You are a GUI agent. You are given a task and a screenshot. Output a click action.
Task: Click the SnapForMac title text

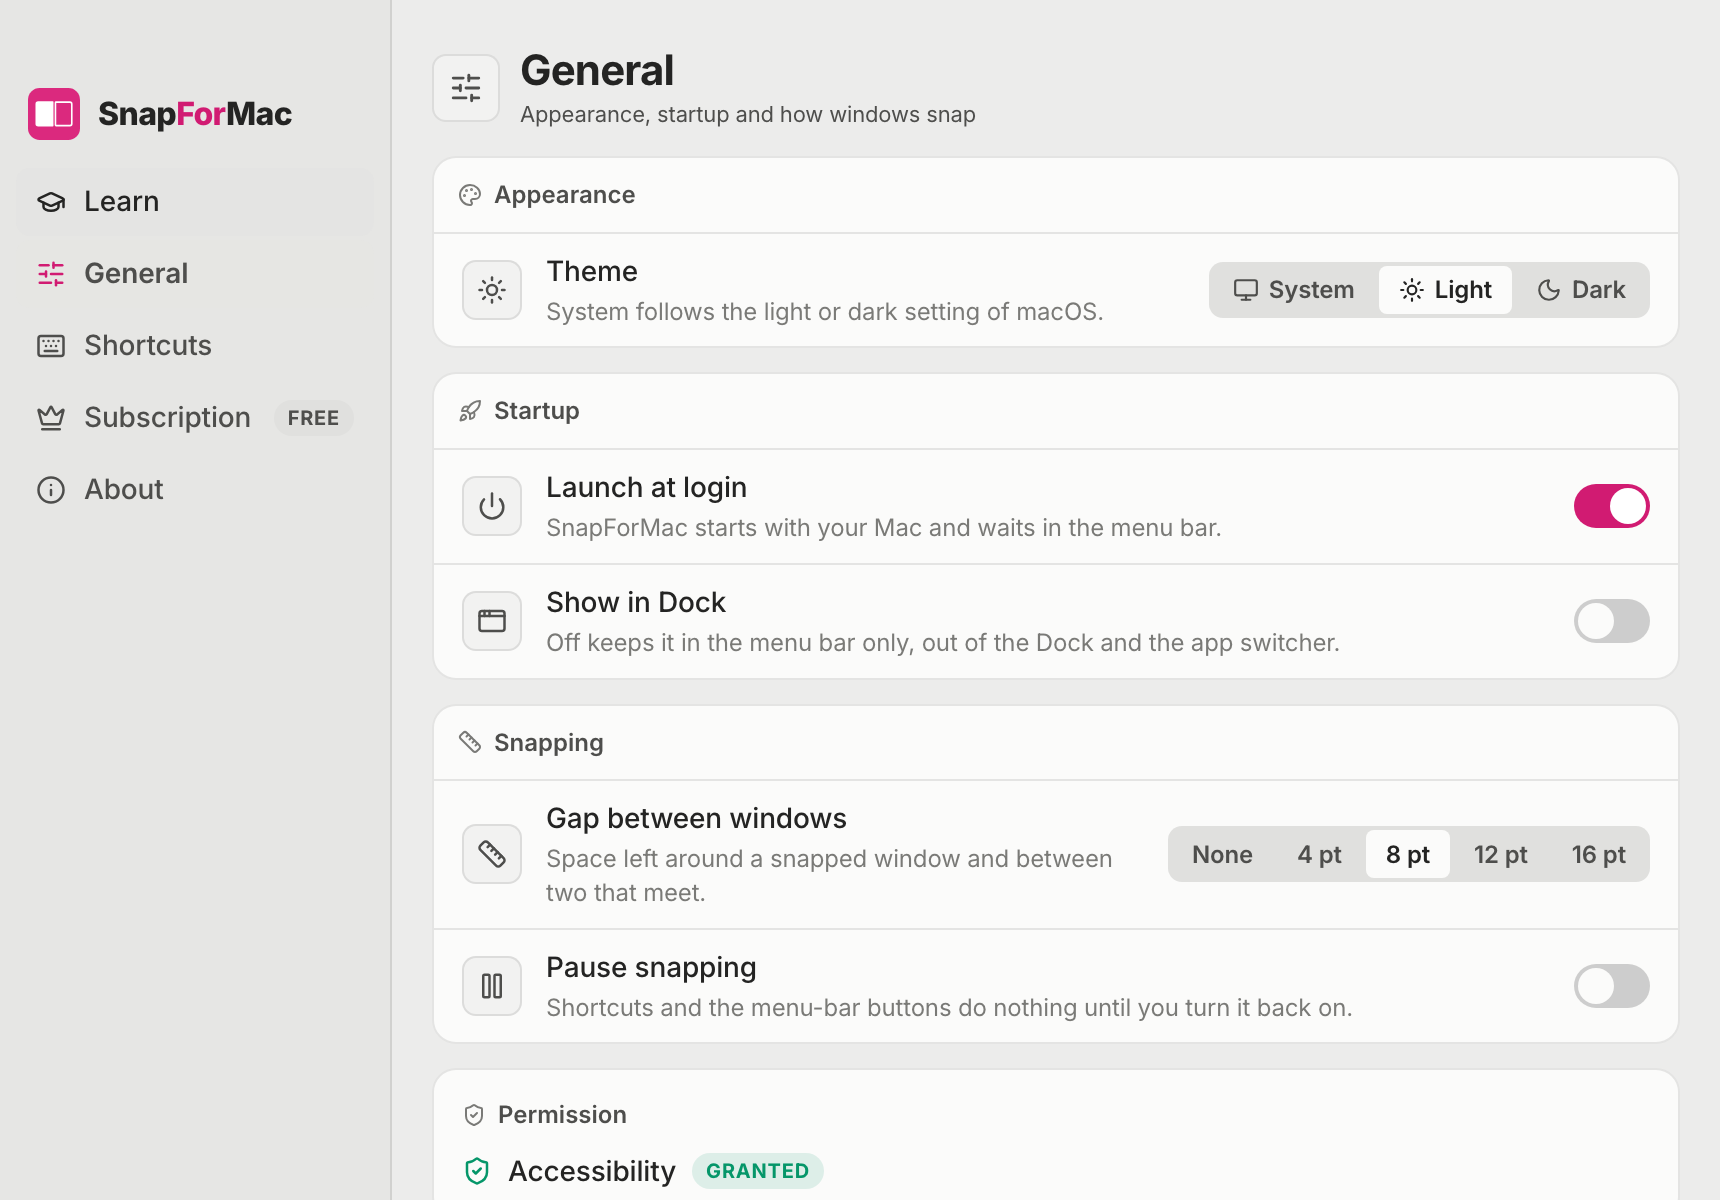[195, 114]
